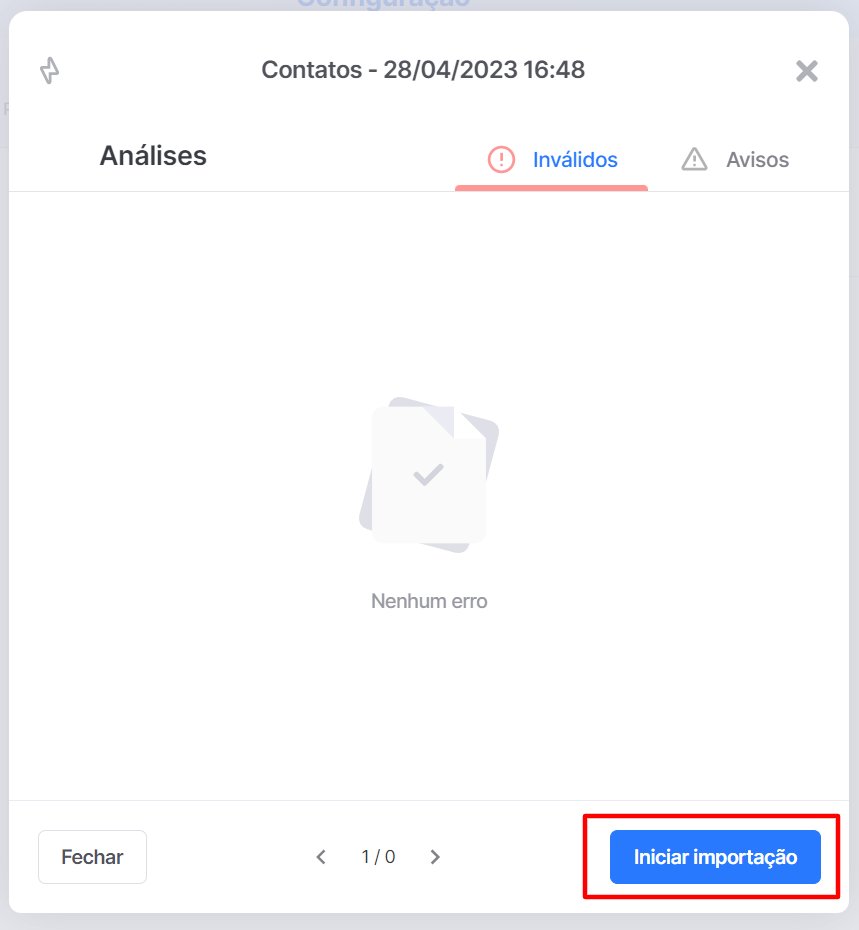Click the red underline beneath Inválidos

coord(551,188)
